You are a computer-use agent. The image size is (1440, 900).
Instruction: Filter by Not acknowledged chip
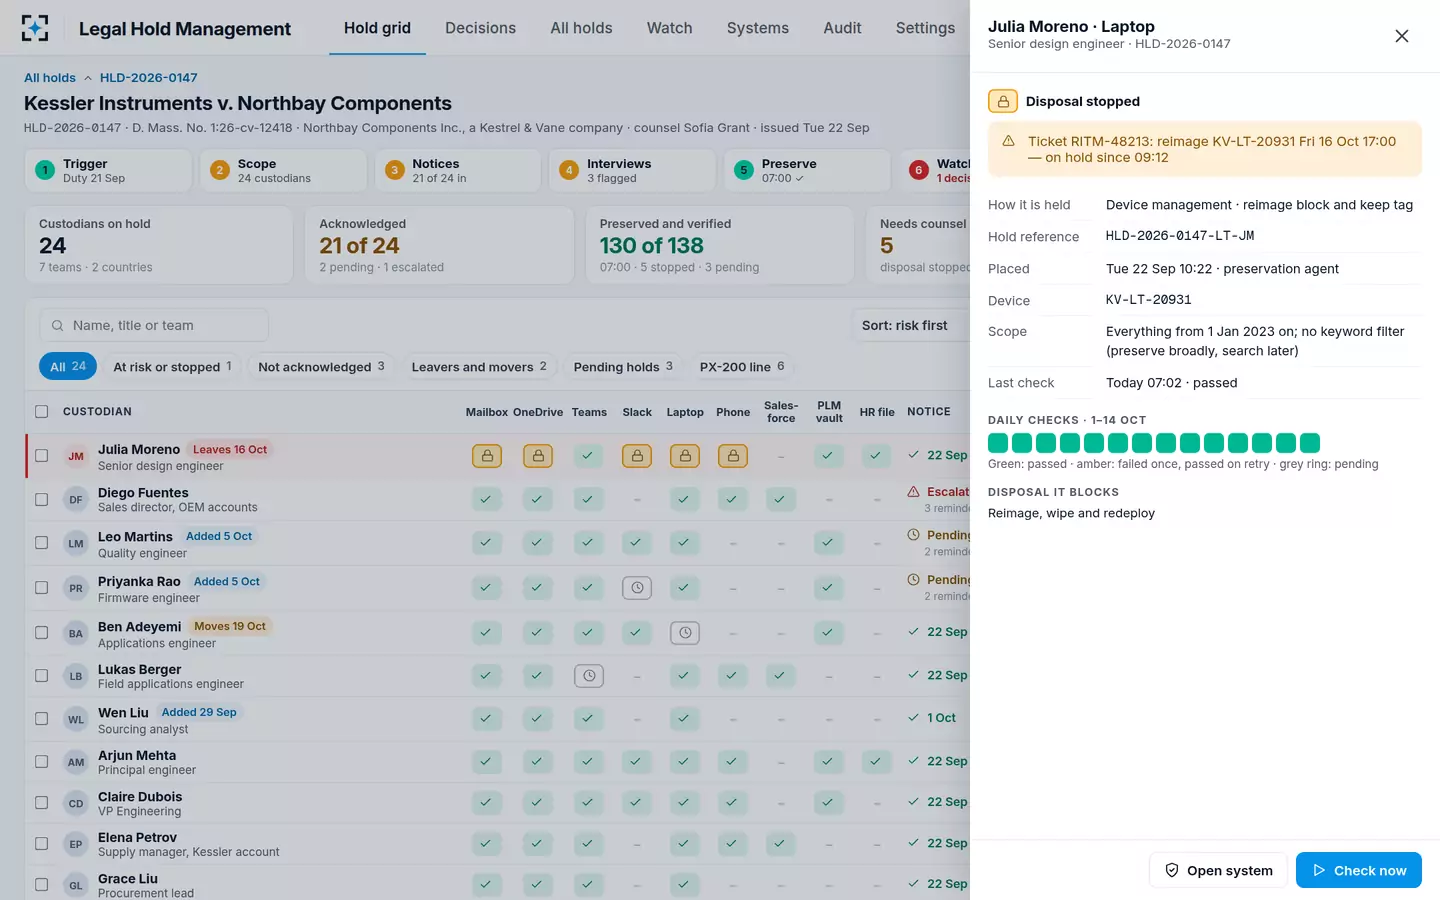[321, 367]
